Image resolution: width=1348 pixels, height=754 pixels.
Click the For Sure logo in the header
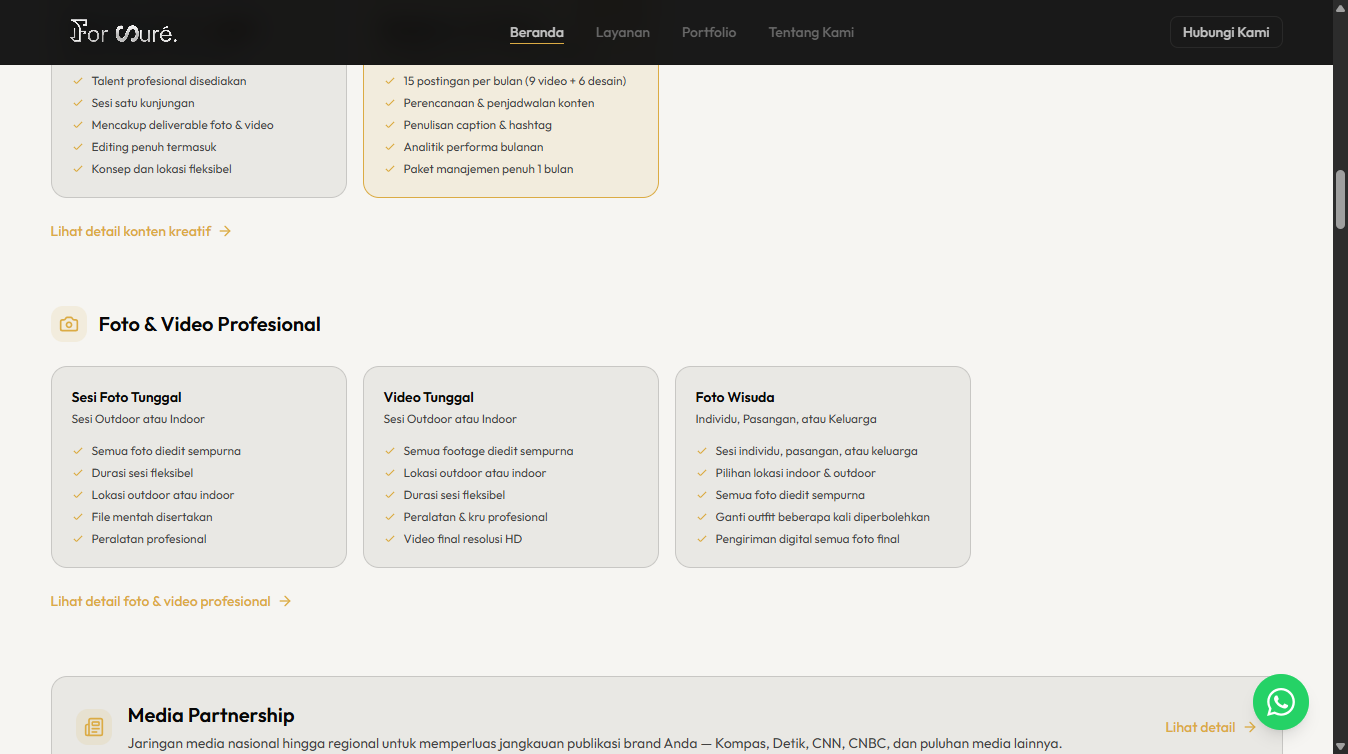coord(124,32)
